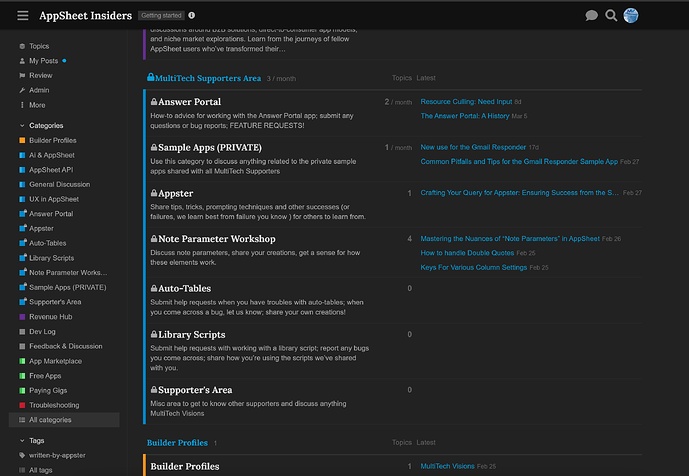Select Revenue Hub in the sidebar
This screenshot has height=476, width=689.
[51, 317]
